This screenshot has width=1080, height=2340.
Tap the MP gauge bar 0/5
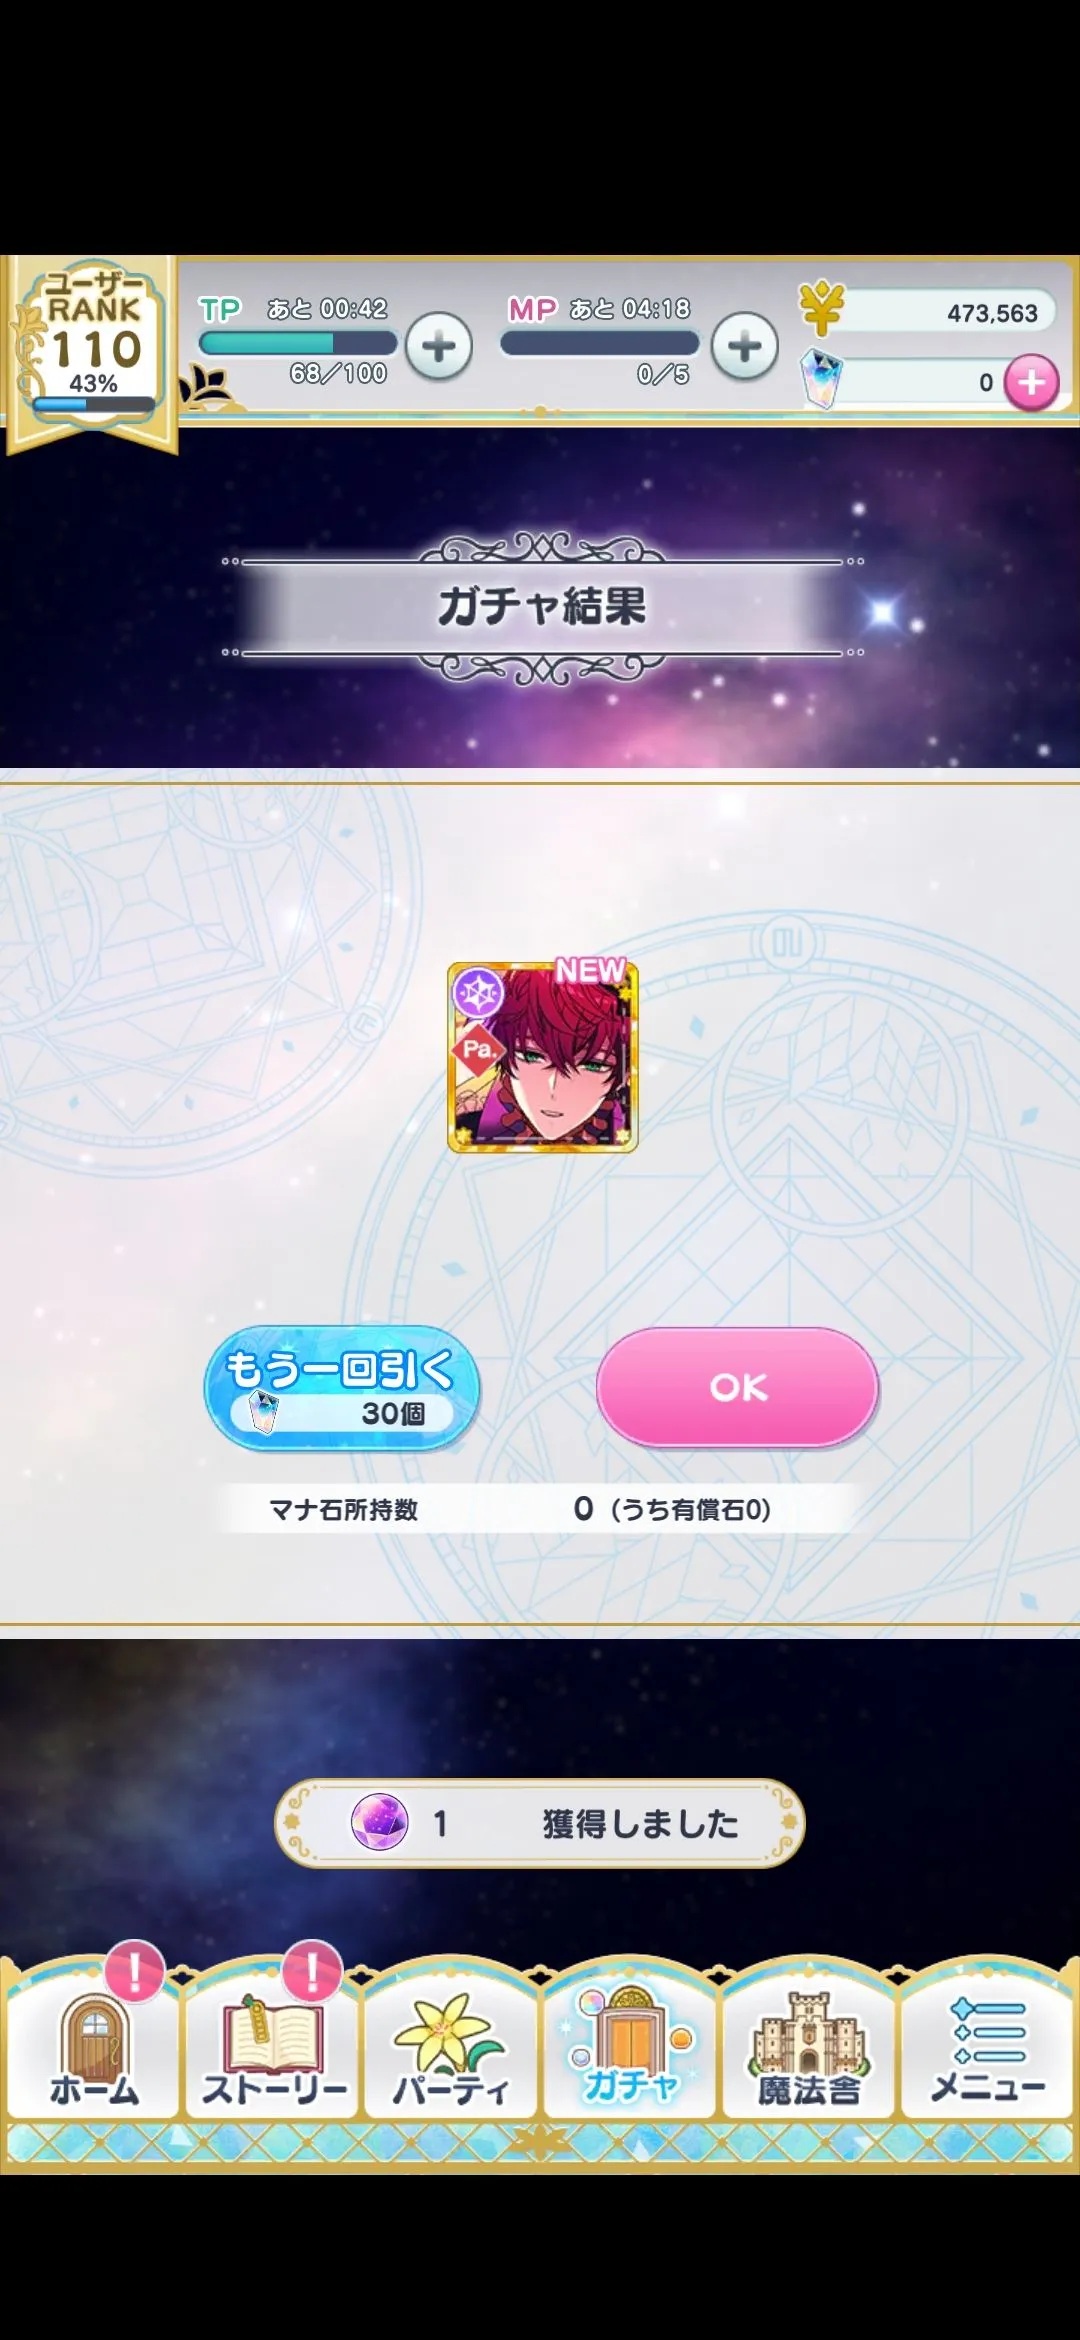click(600, 344)
